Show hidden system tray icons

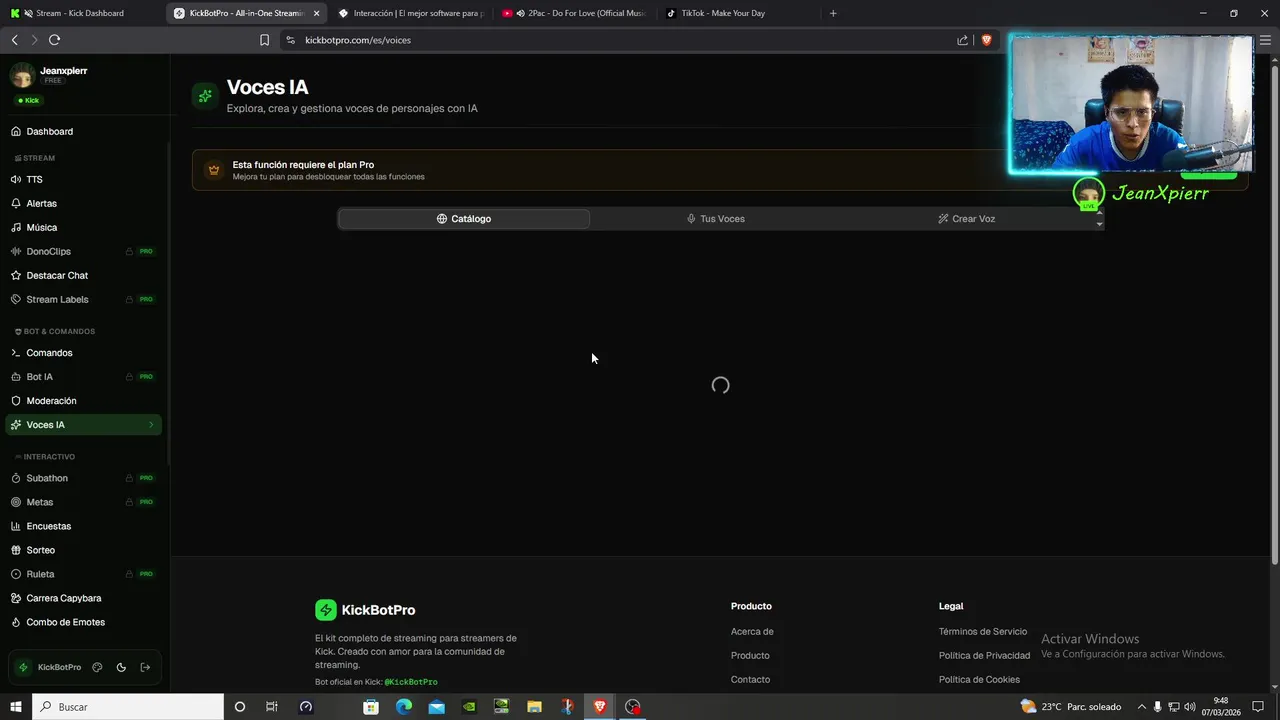click(x=1141, y=707)
